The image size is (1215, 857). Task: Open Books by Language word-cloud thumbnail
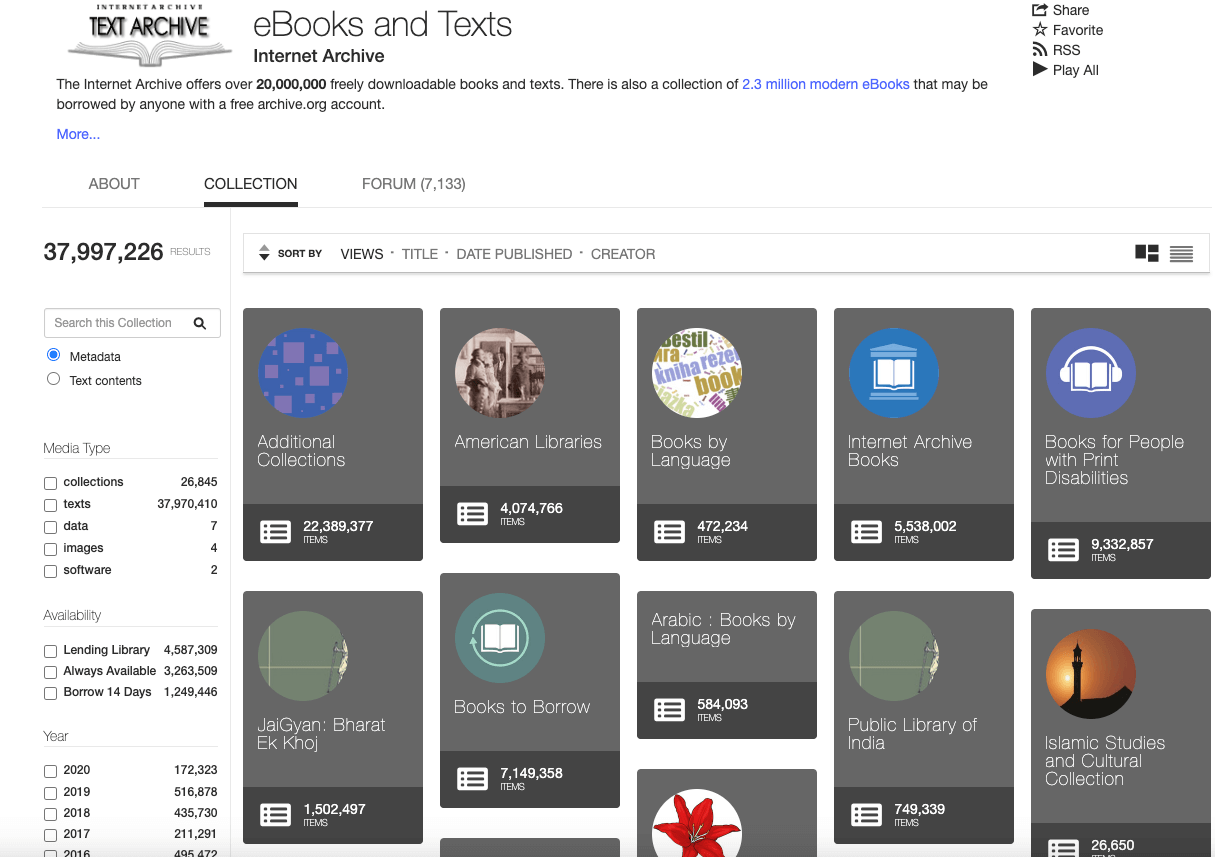697,373
